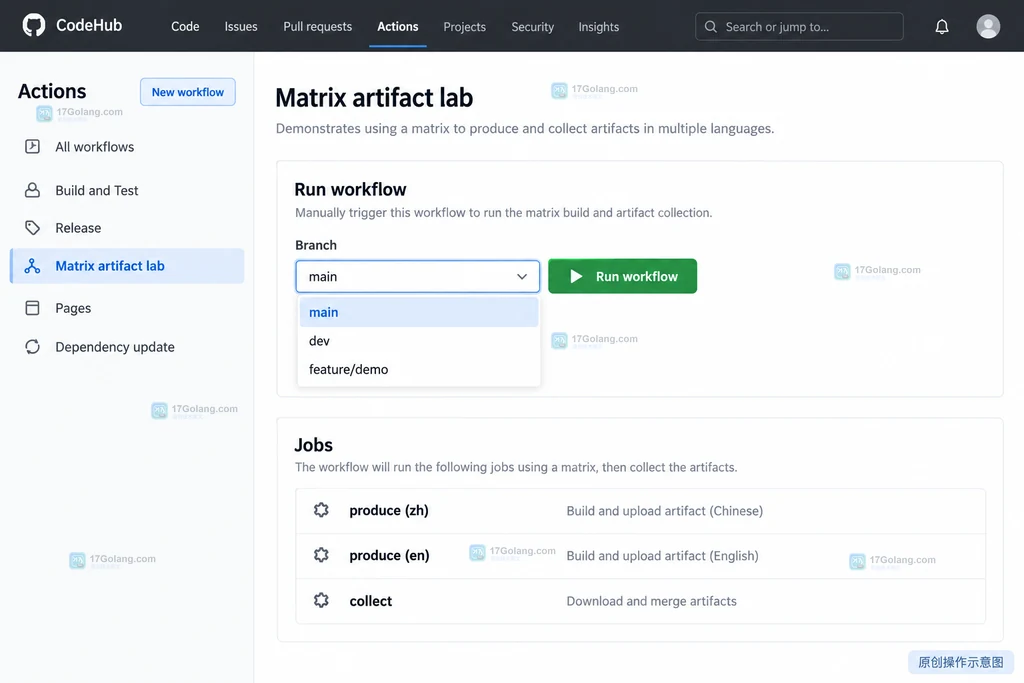Focus the Search or jump to field

click(799, 27)
